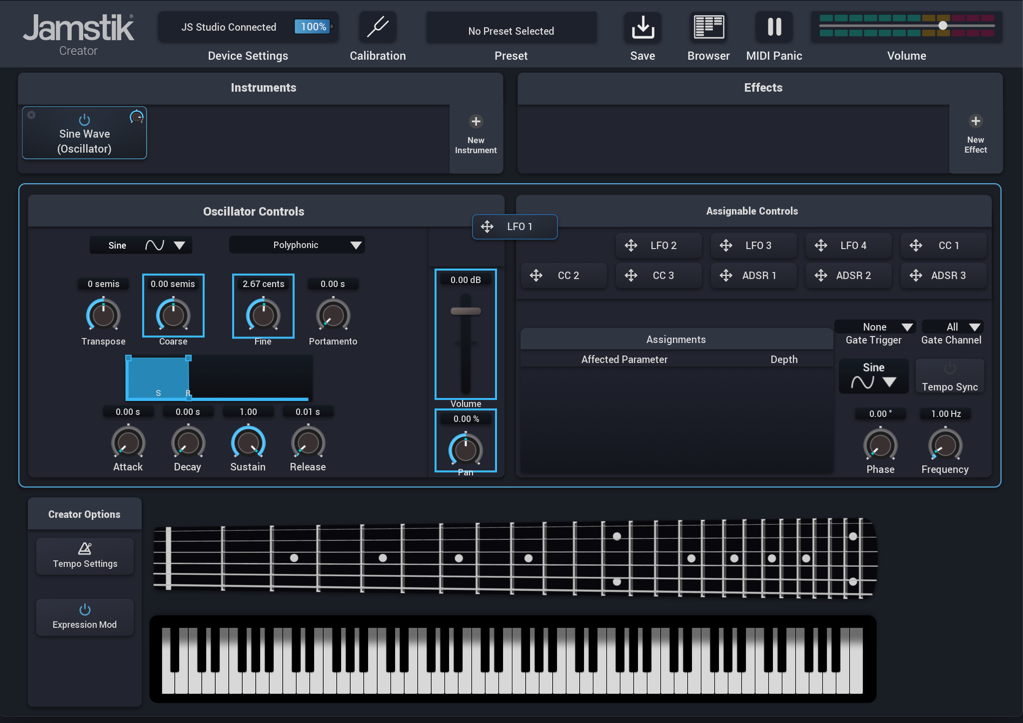Click the Tempo Settings button label

tap(85, 564)
